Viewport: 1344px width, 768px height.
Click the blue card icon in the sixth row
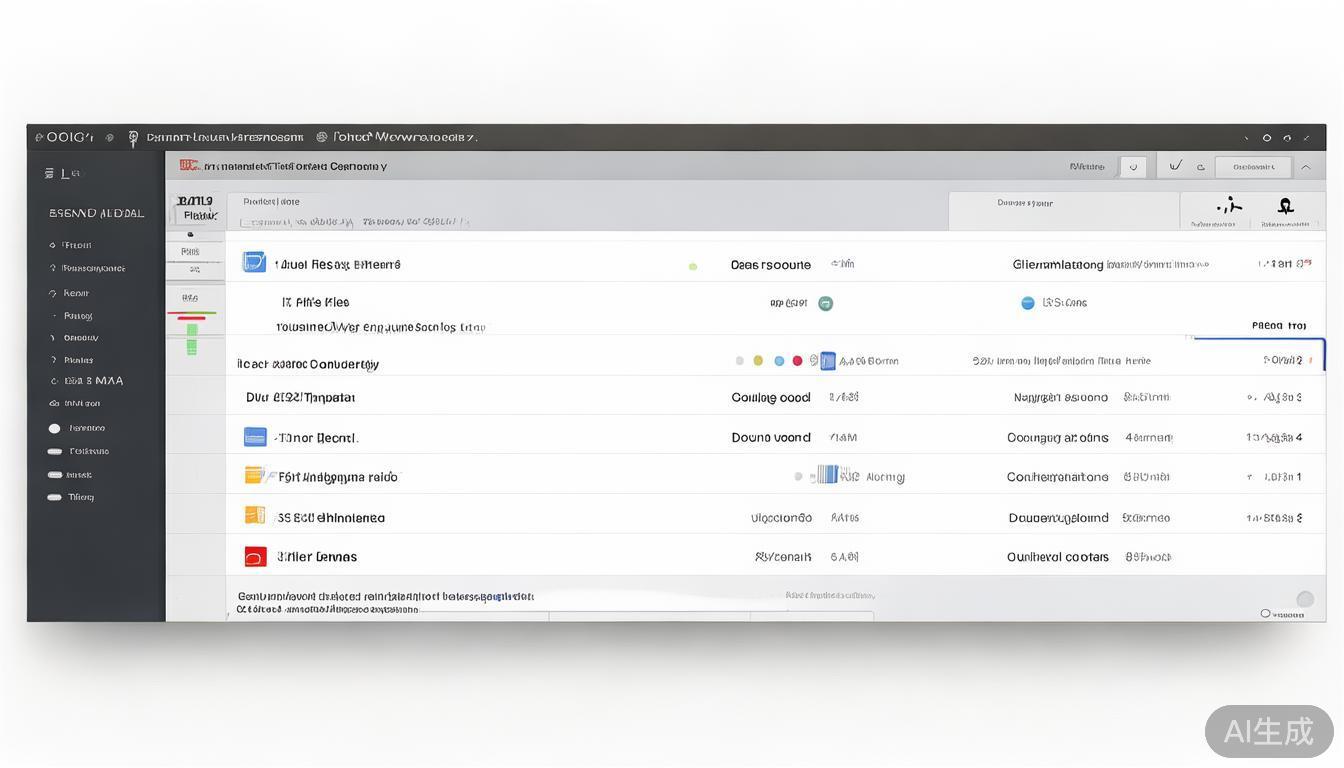click(255, 437)
